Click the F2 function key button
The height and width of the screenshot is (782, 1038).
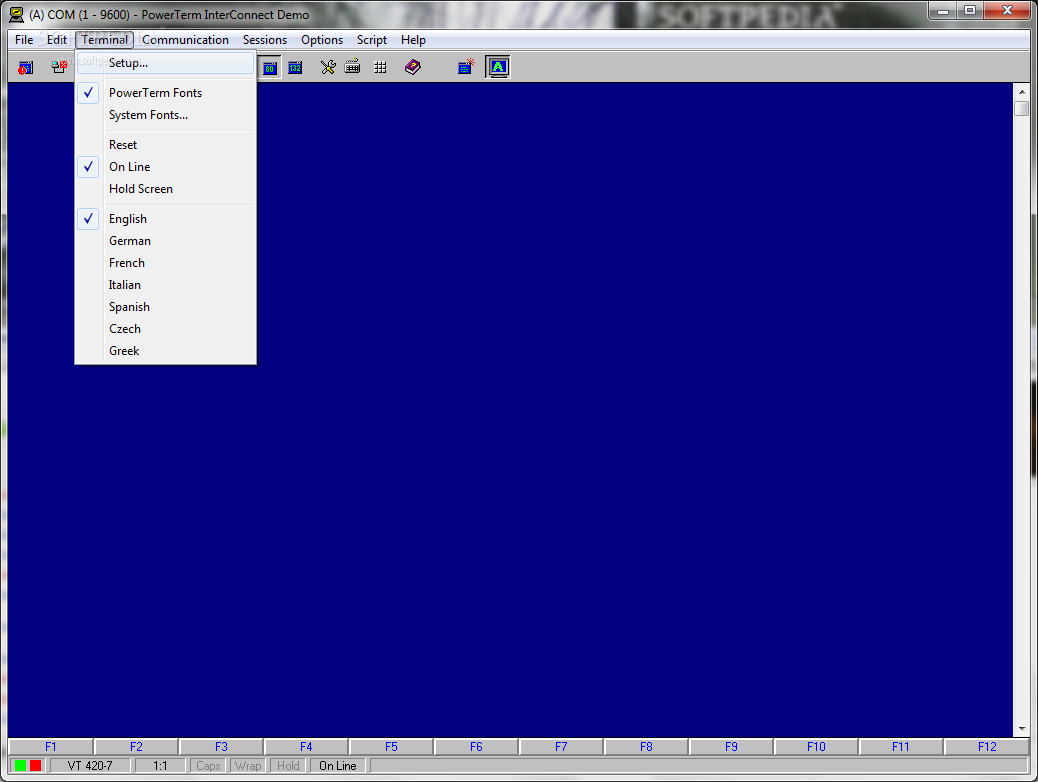[136, 747]
